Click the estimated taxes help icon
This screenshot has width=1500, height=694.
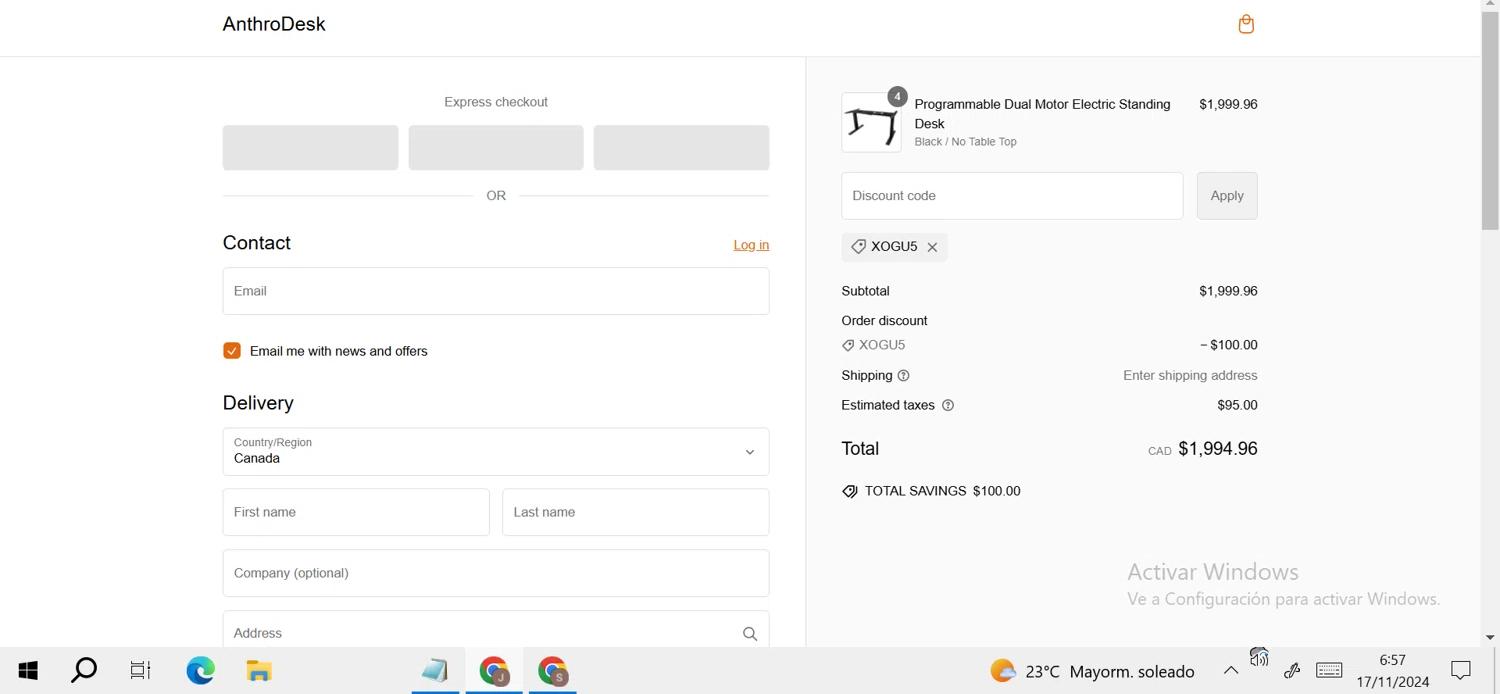pos(948,405)
